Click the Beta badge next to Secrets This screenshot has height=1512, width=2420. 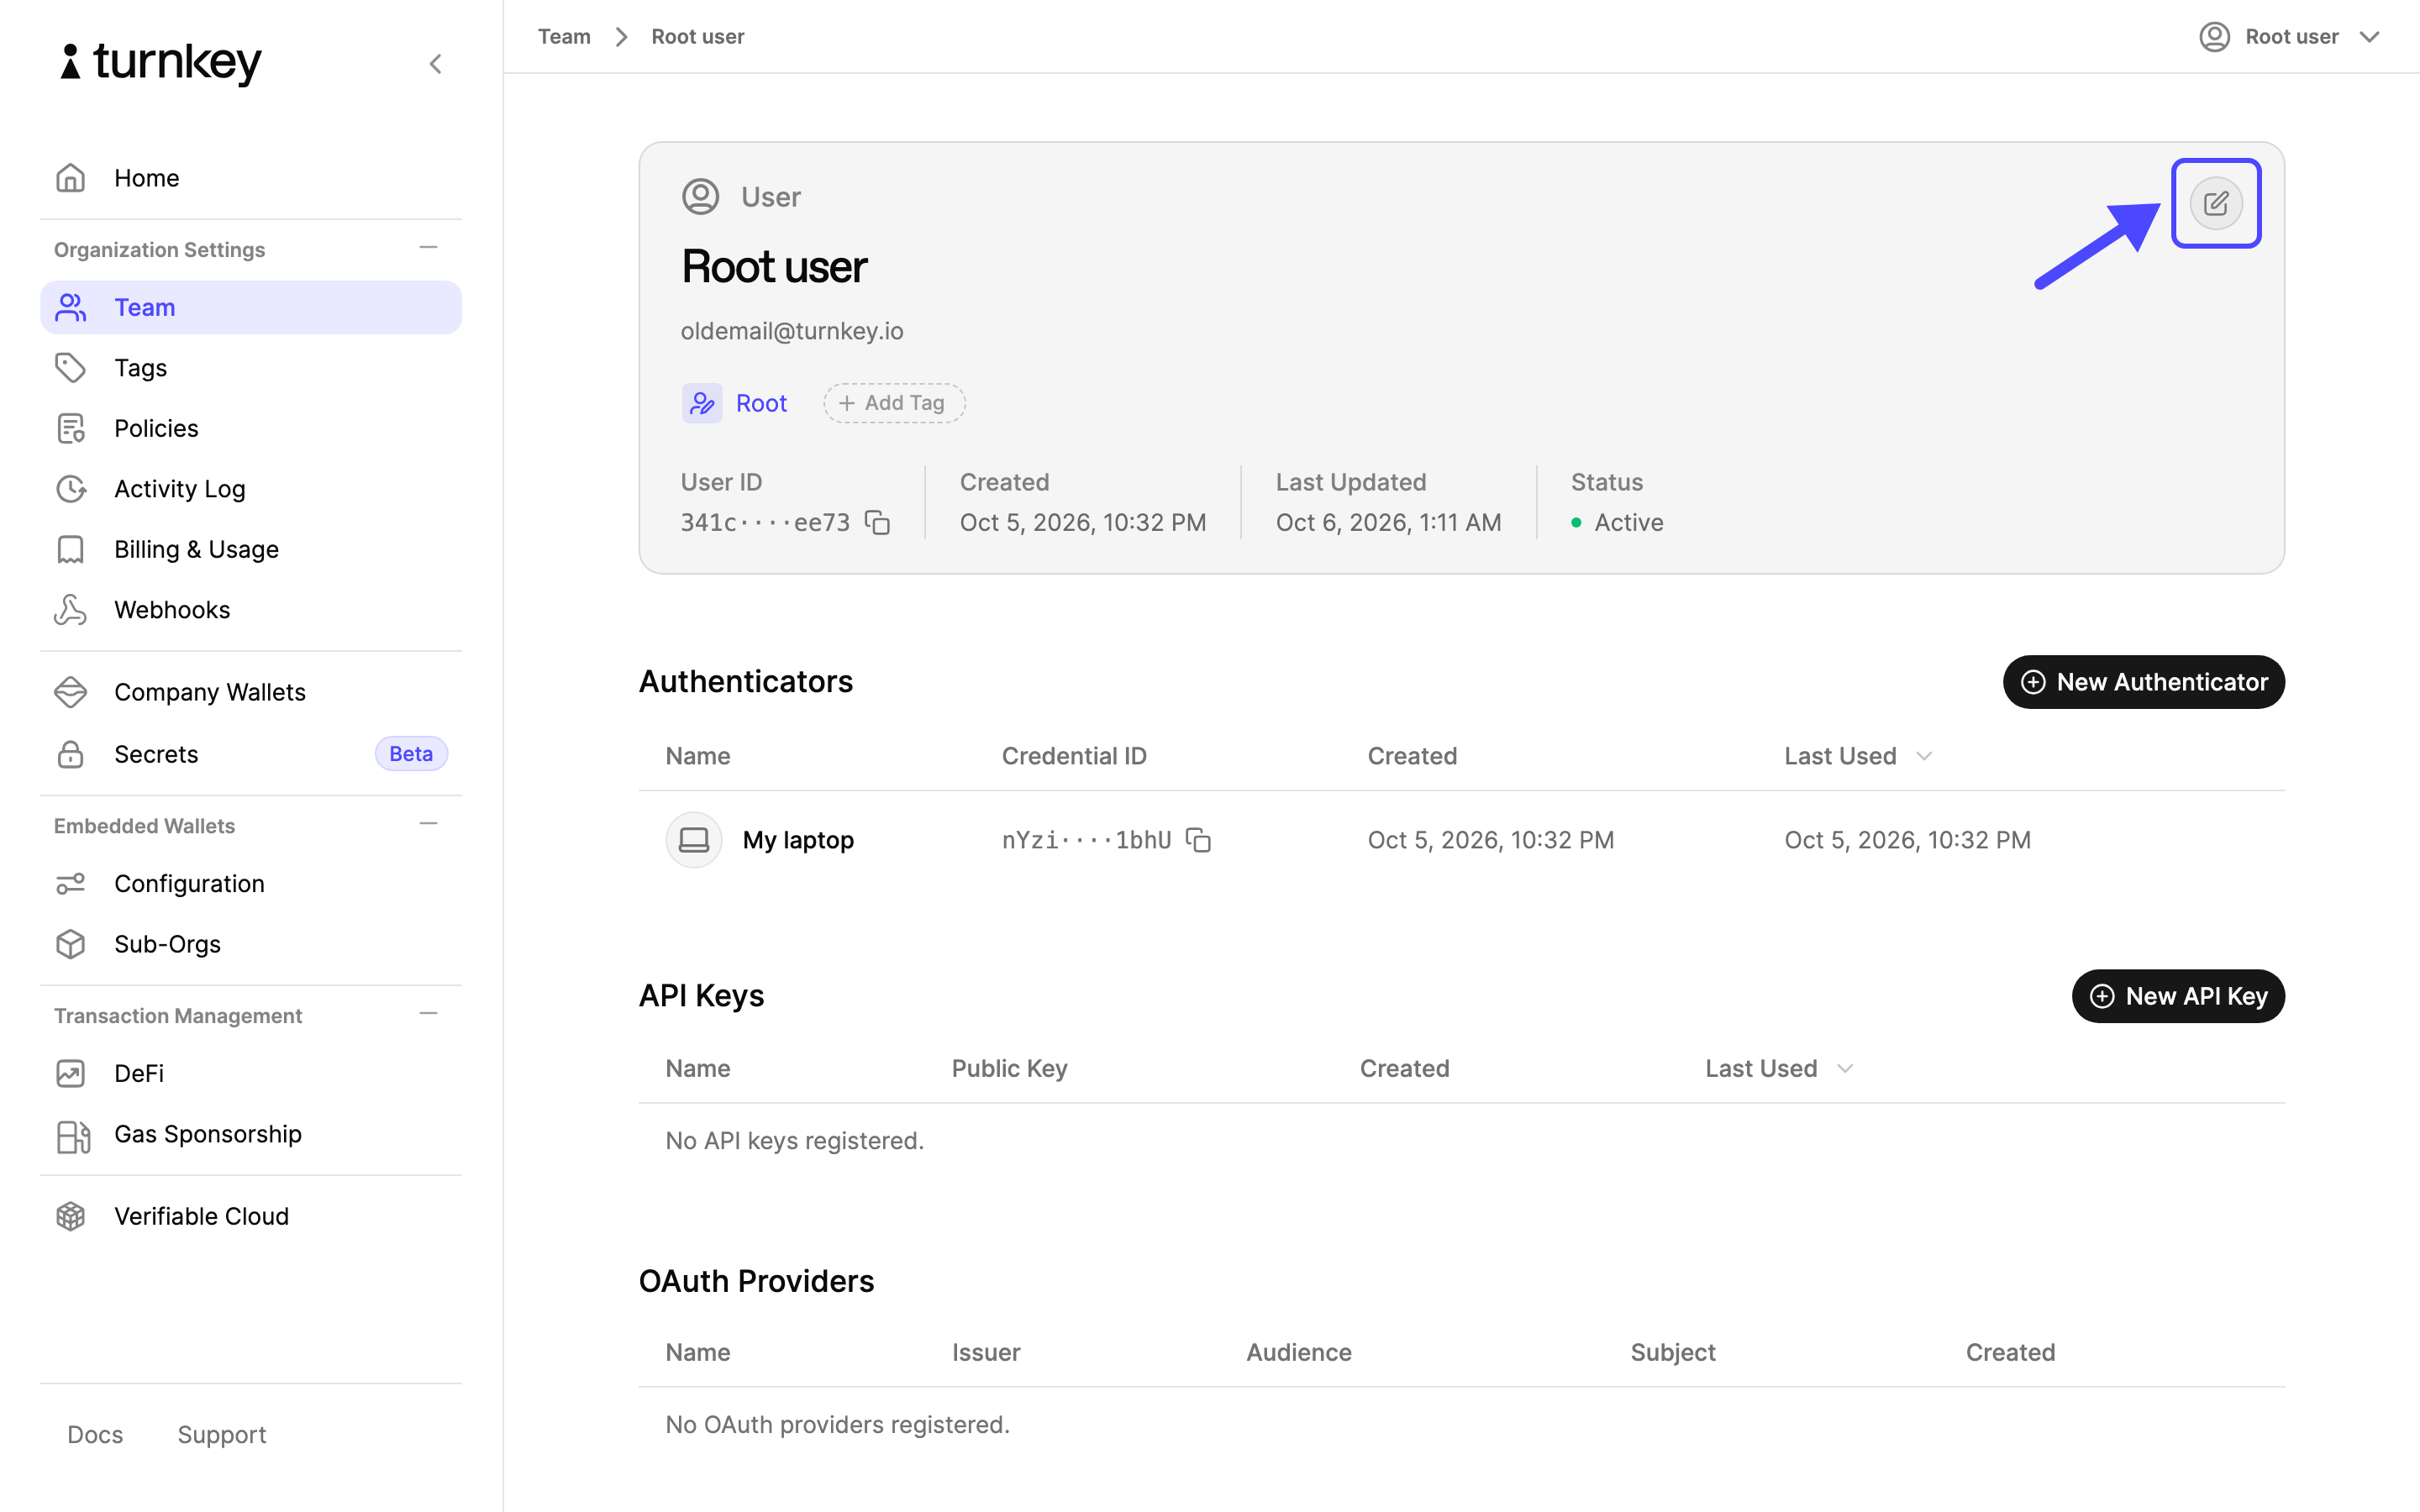coord(411,754)
